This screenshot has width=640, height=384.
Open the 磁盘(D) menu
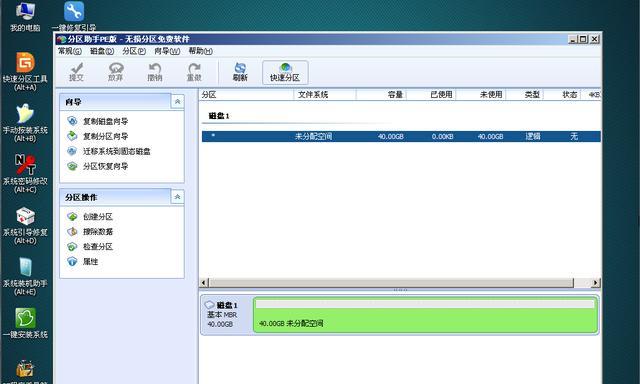[102, 51]
